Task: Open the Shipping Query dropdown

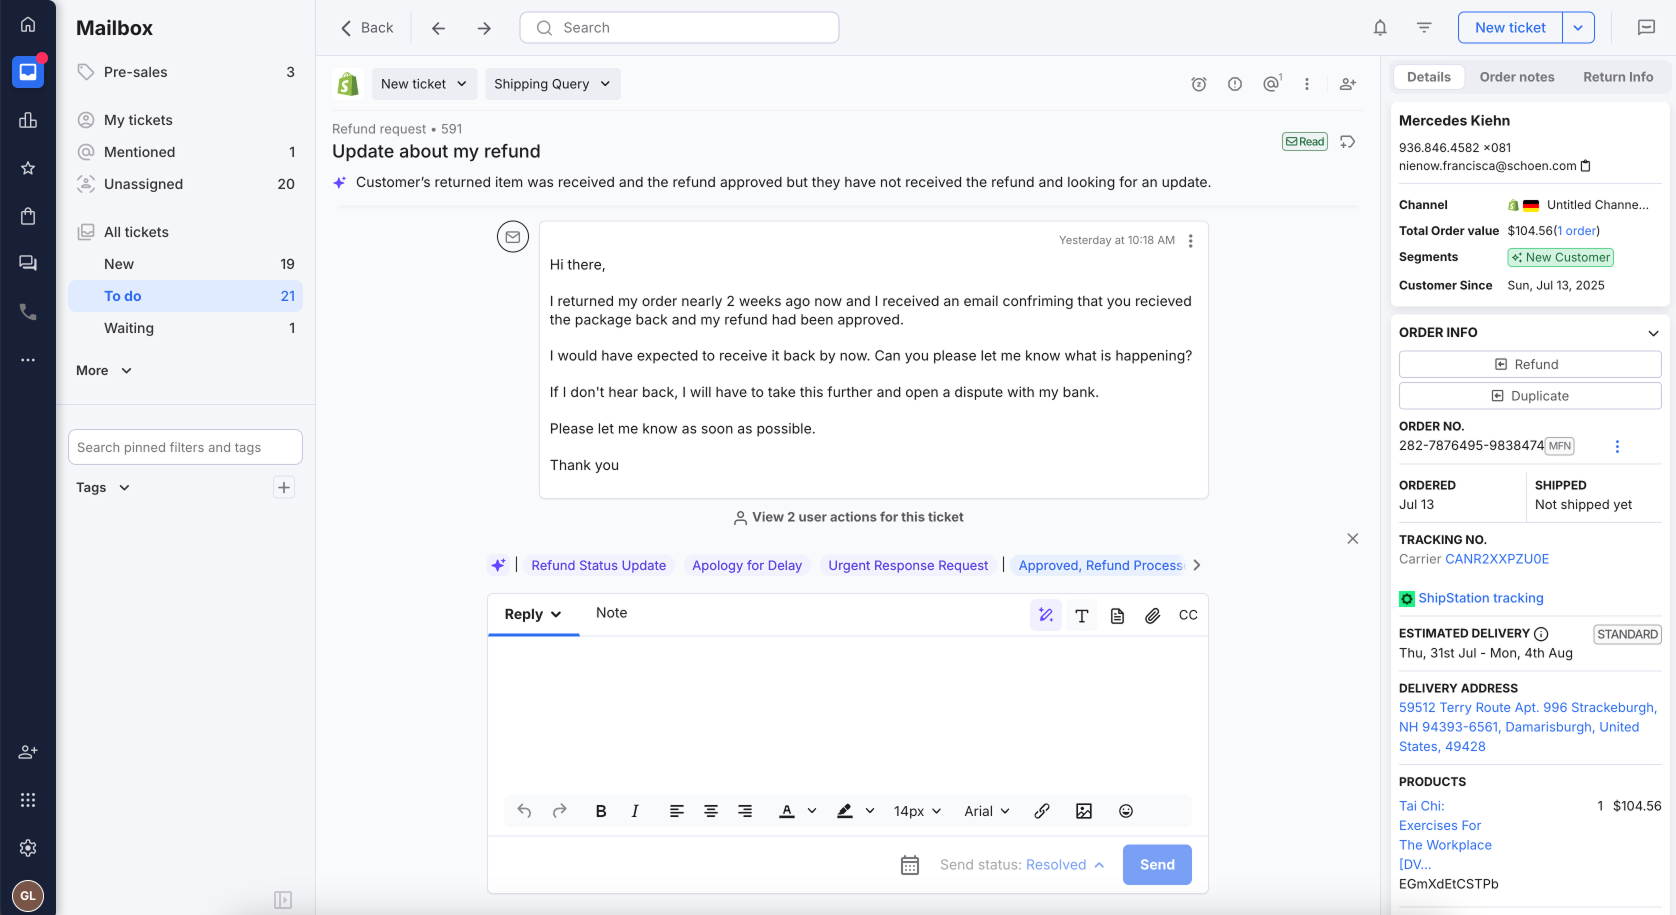Action: [x=552, y=84]
